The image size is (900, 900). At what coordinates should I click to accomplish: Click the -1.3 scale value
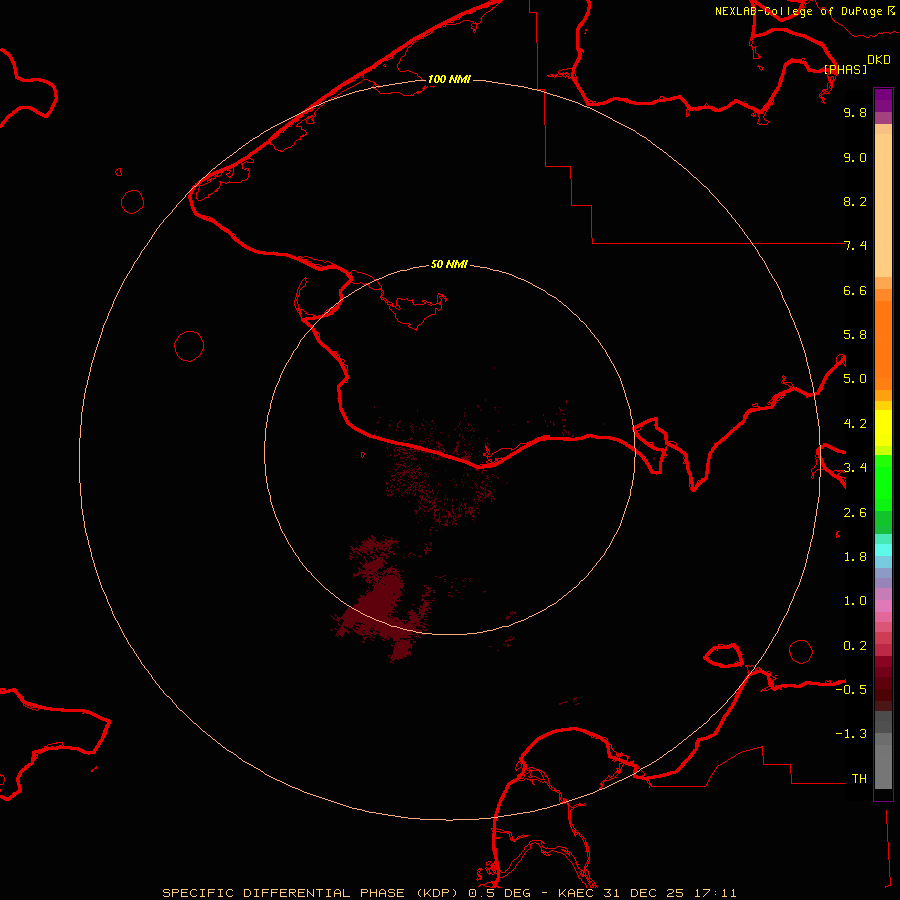851,734
